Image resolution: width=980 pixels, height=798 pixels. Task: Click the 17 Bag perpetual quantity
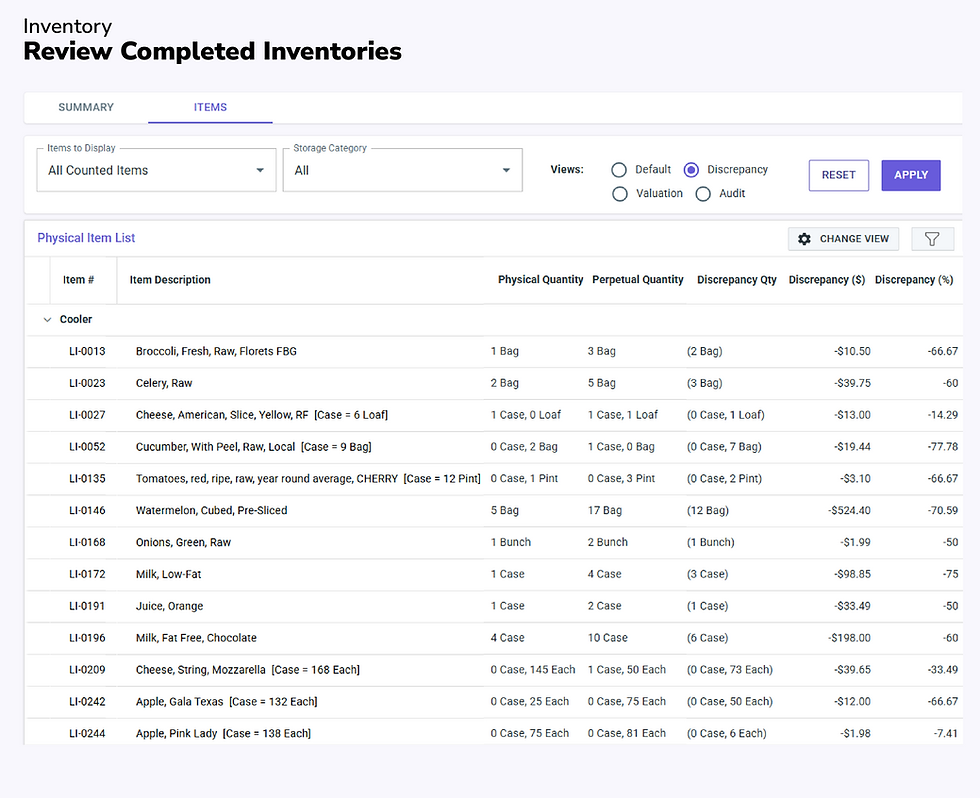click(604, 511)
